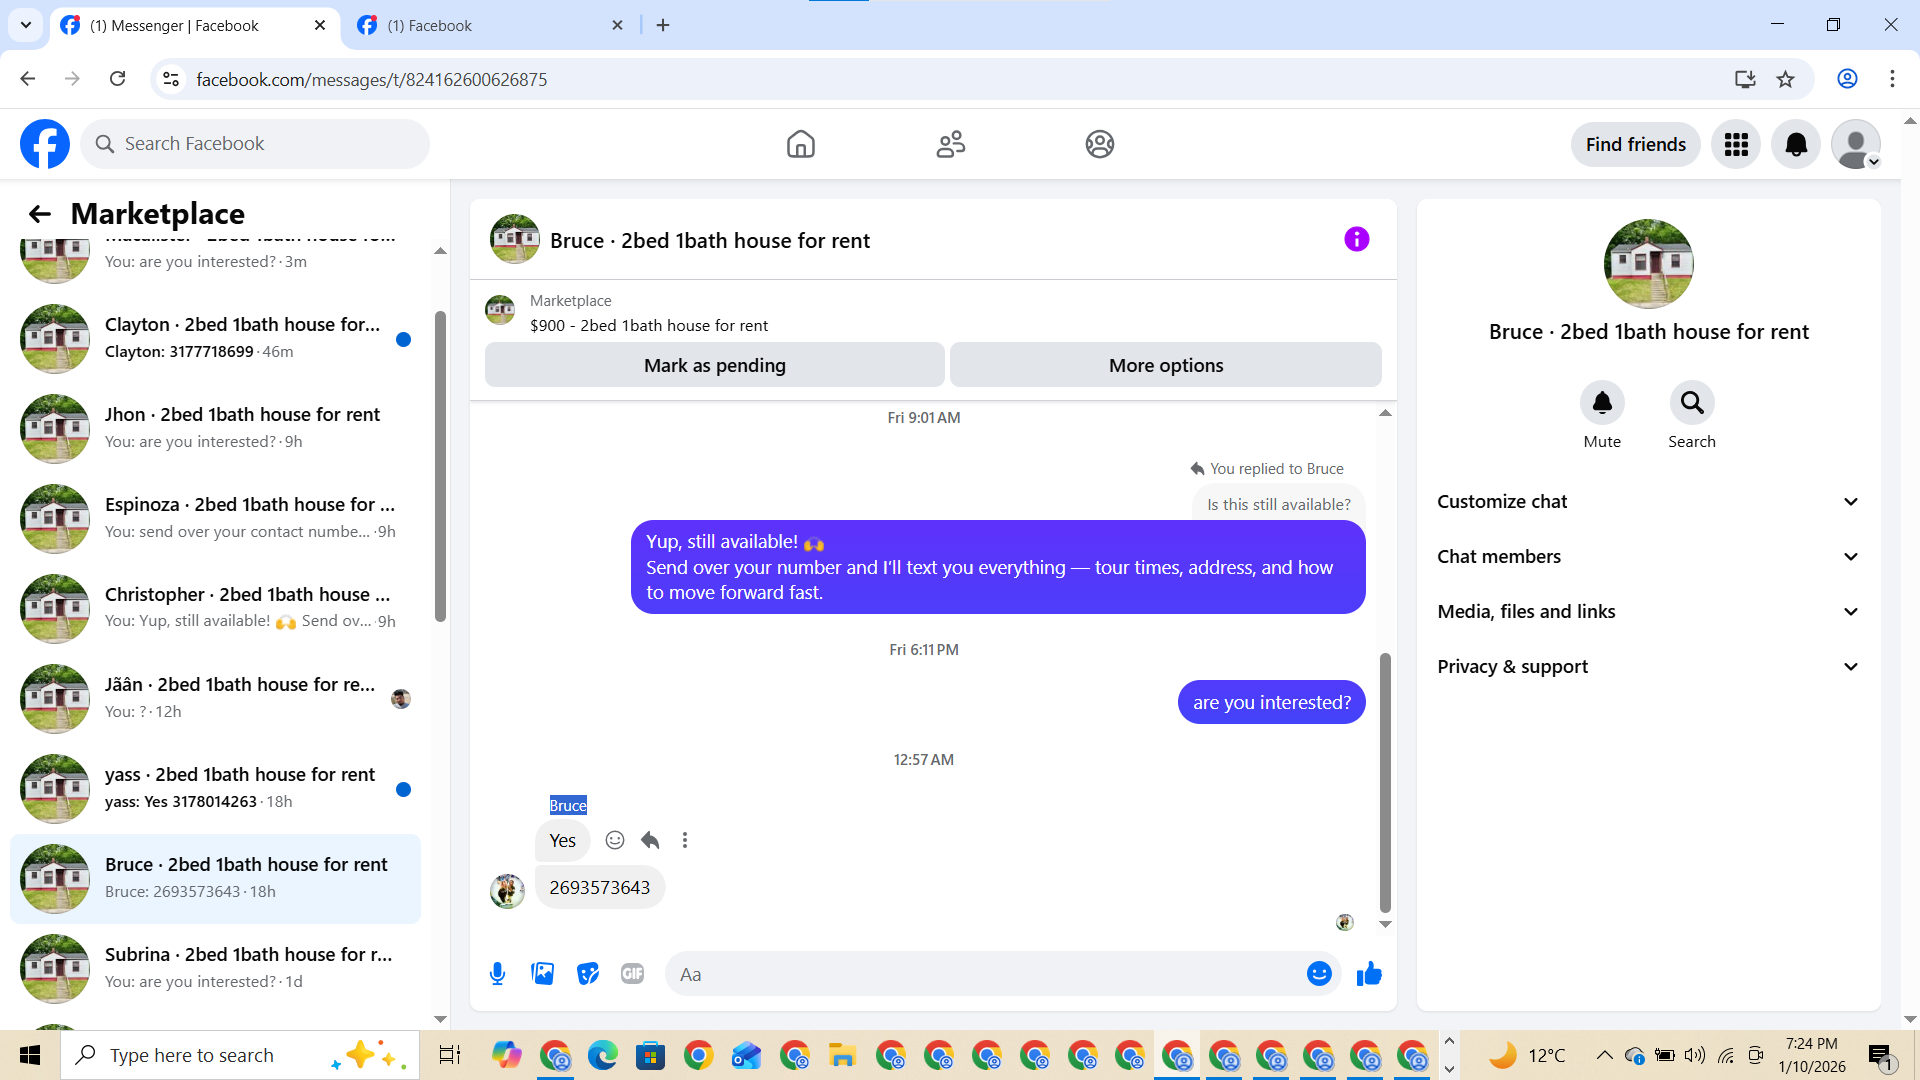Click the Find friends button

point(1635,144)
